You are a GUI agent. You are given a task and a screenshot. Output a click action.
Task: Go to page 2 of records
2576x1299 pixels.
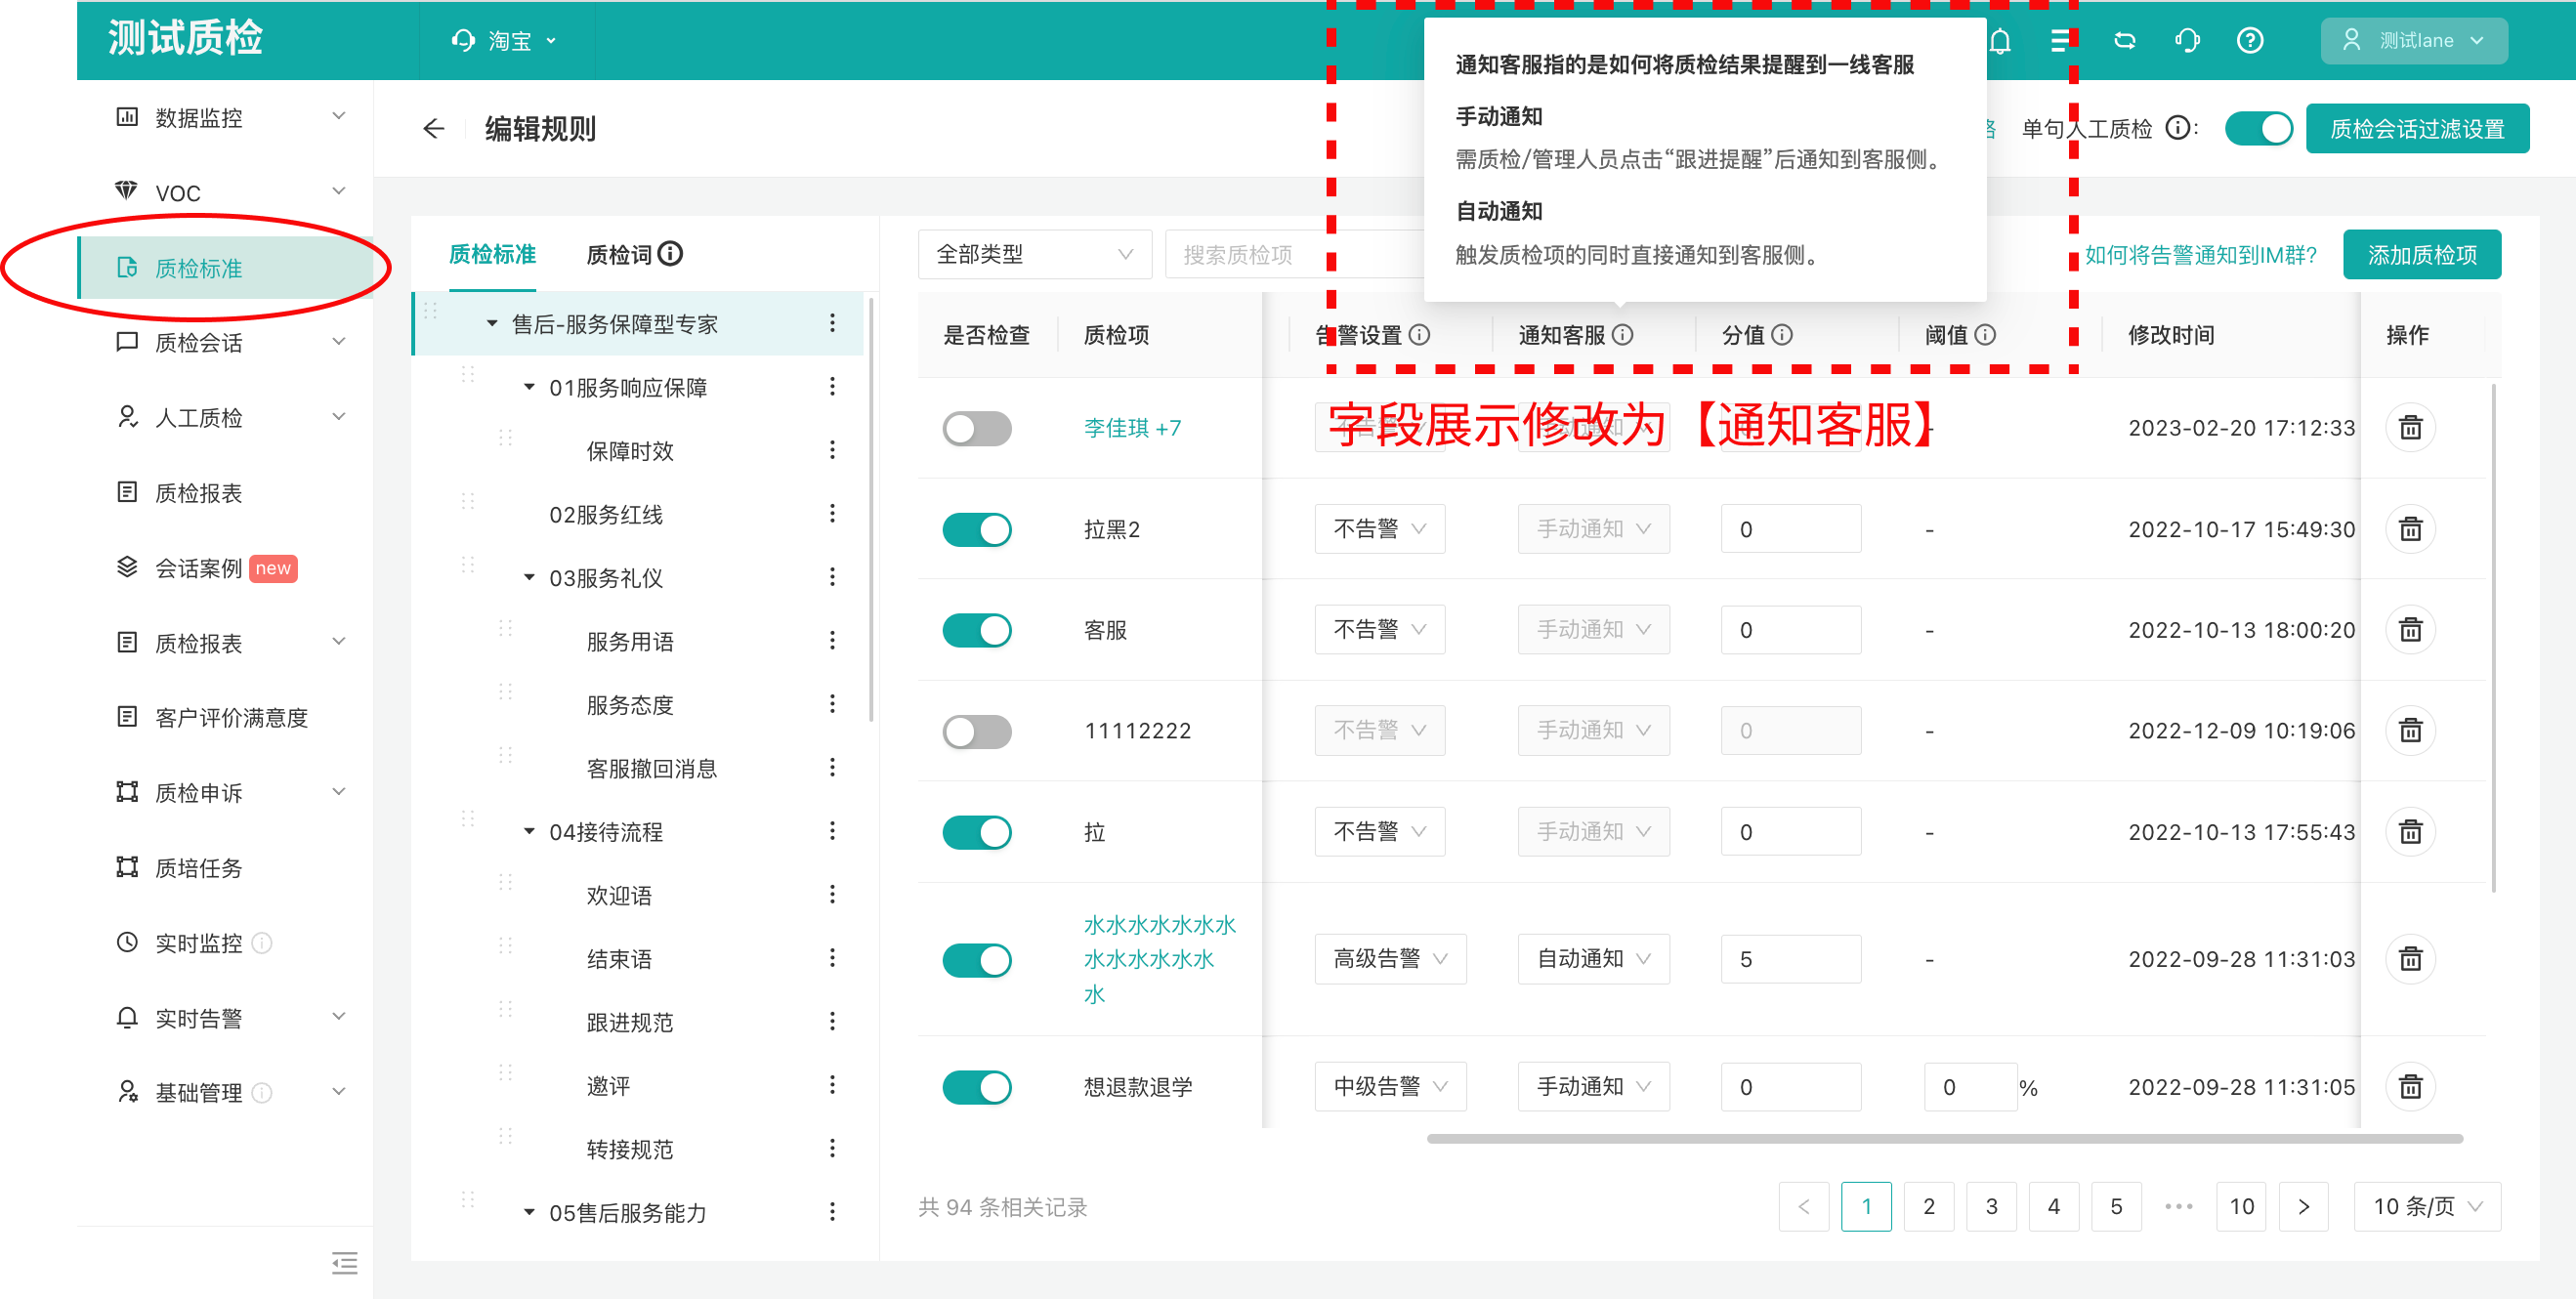(x=1928, y=1206)
